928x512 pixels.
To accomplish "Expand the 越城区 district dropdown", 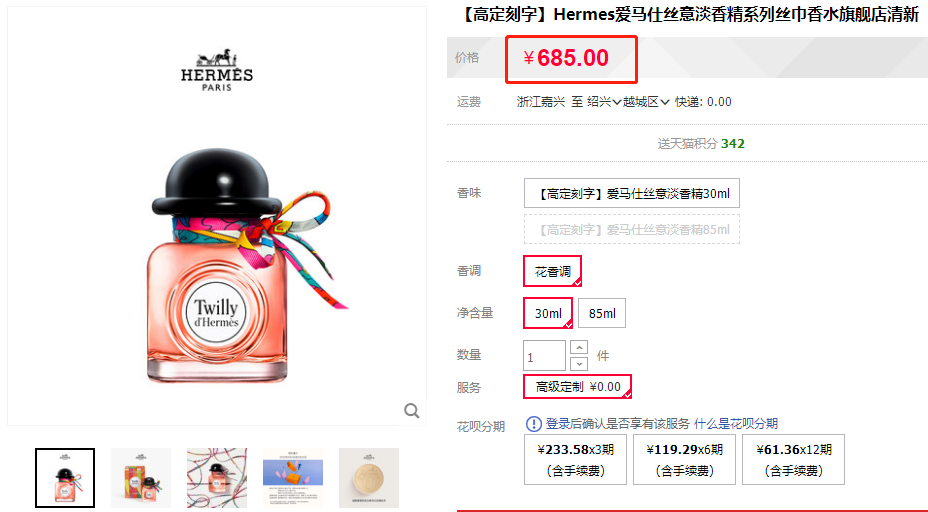I will pyautogui.click(x=646, y=102).
